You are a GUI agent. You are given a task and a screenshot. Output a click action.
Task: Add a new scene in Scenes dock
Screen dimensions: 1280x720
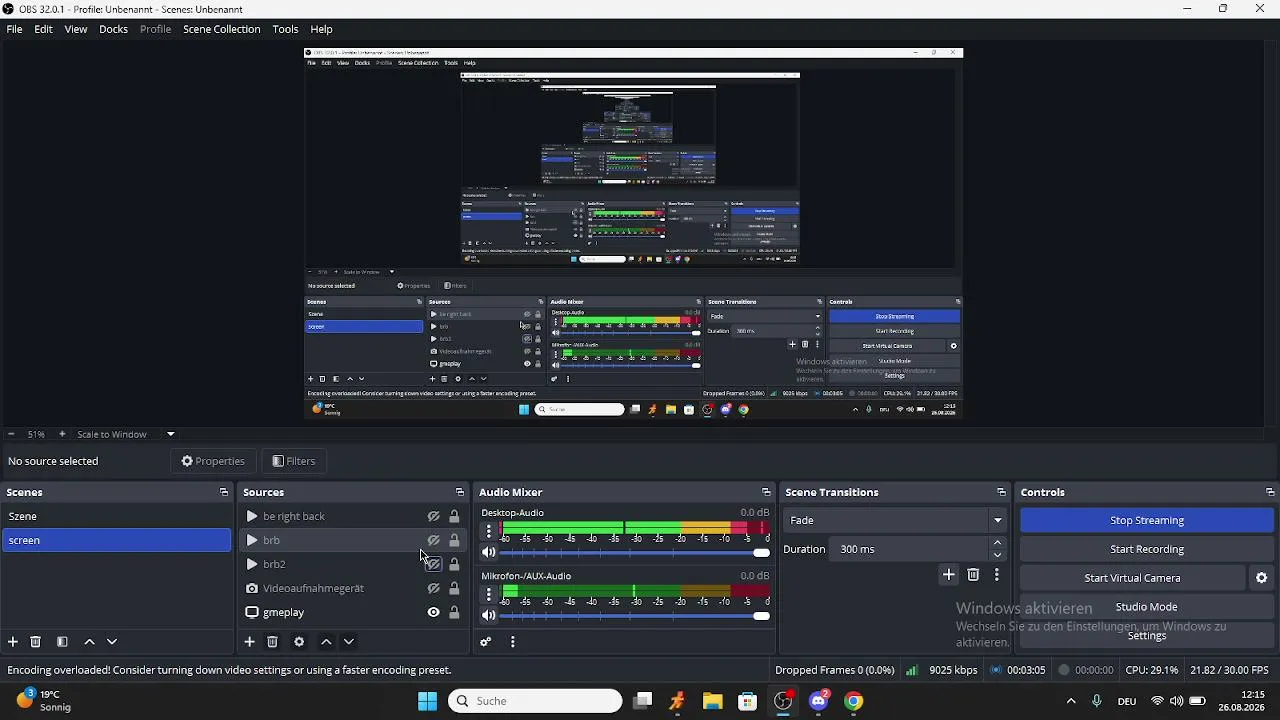(13, 642)
